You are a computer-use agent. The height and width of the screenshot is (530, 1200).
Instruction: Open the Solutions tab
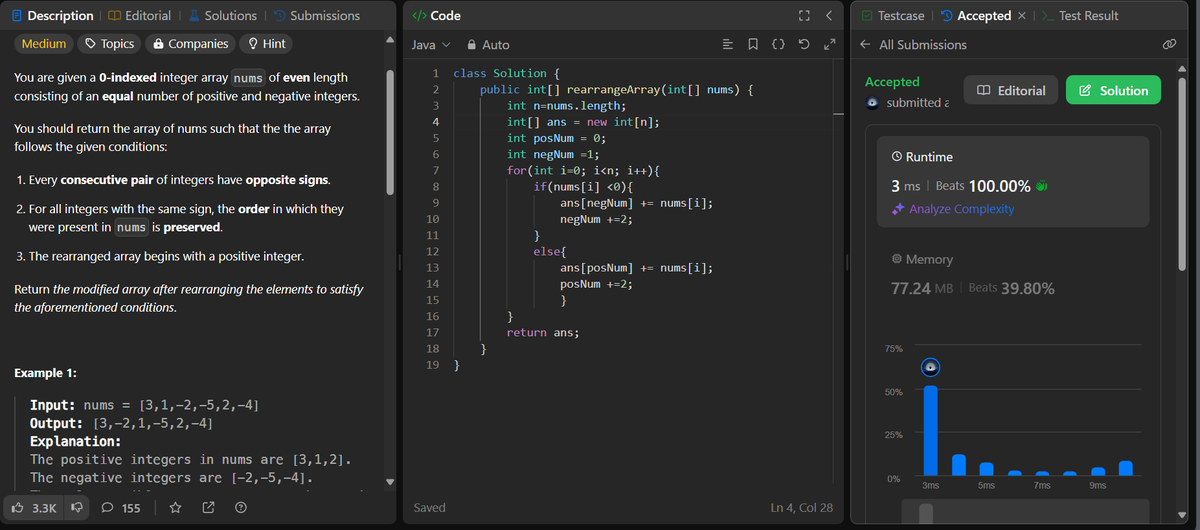(222, 16)
